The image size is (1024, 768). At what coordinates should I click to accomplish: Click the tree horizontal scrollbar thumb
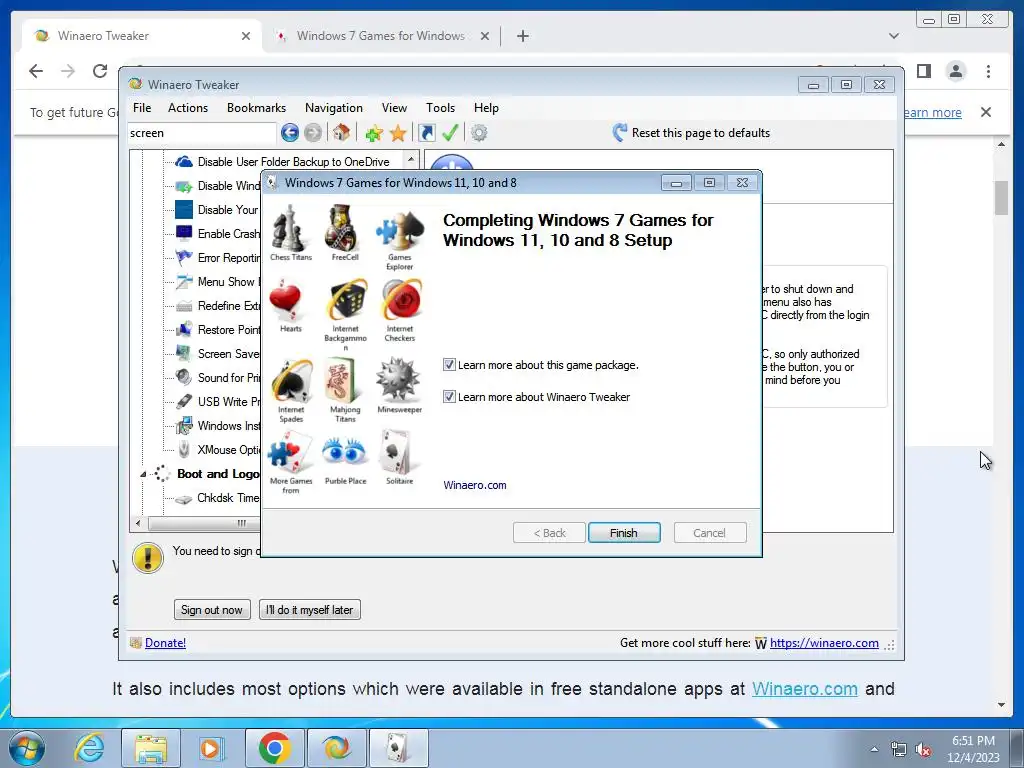204,523
